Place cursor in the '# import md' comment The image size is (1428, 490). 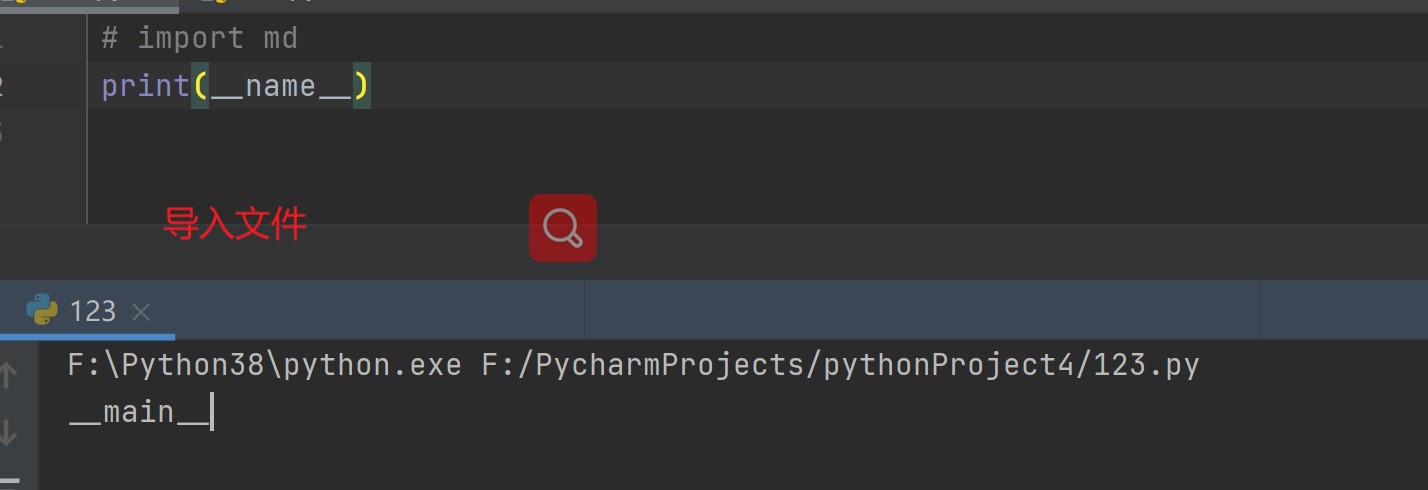pos(199,38)
